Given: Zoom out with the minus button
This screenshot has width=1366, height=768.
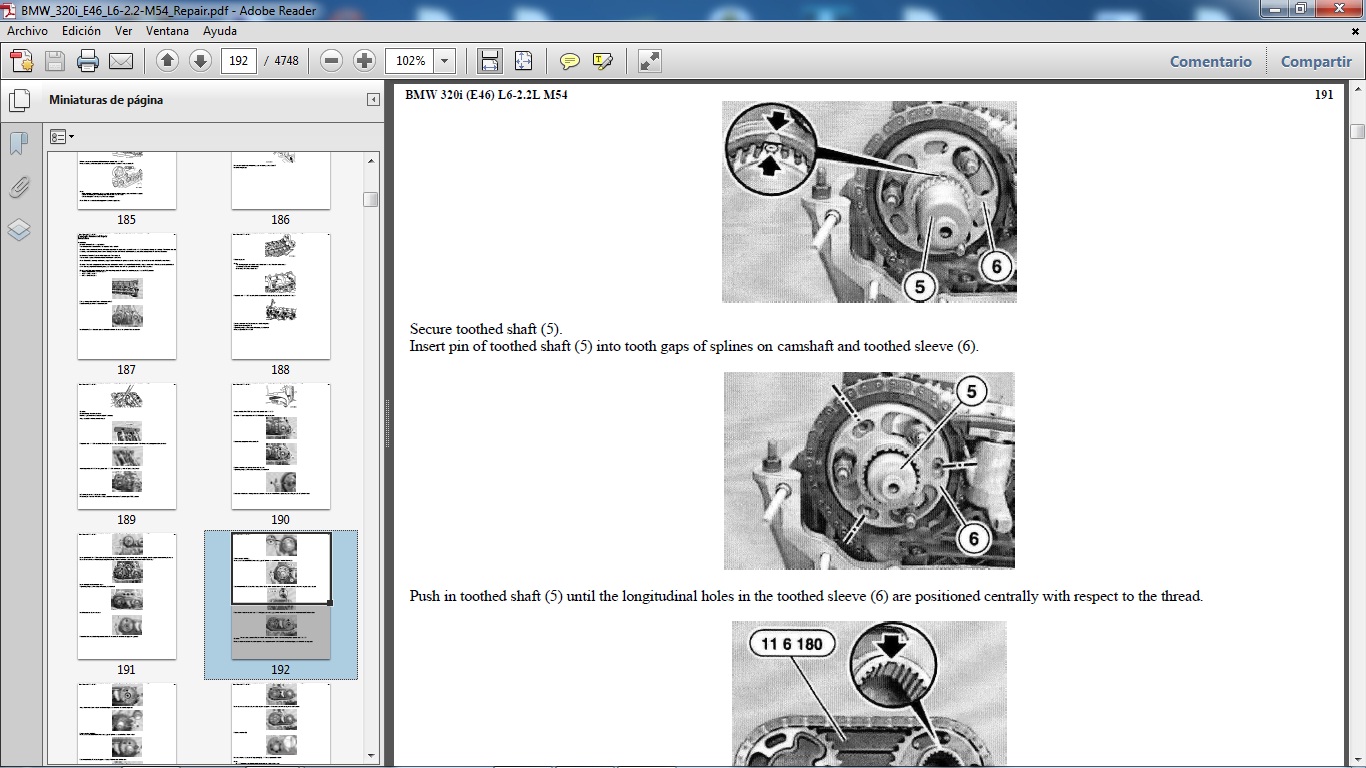Looking at the screenshot, I should (x=332, y=61).
